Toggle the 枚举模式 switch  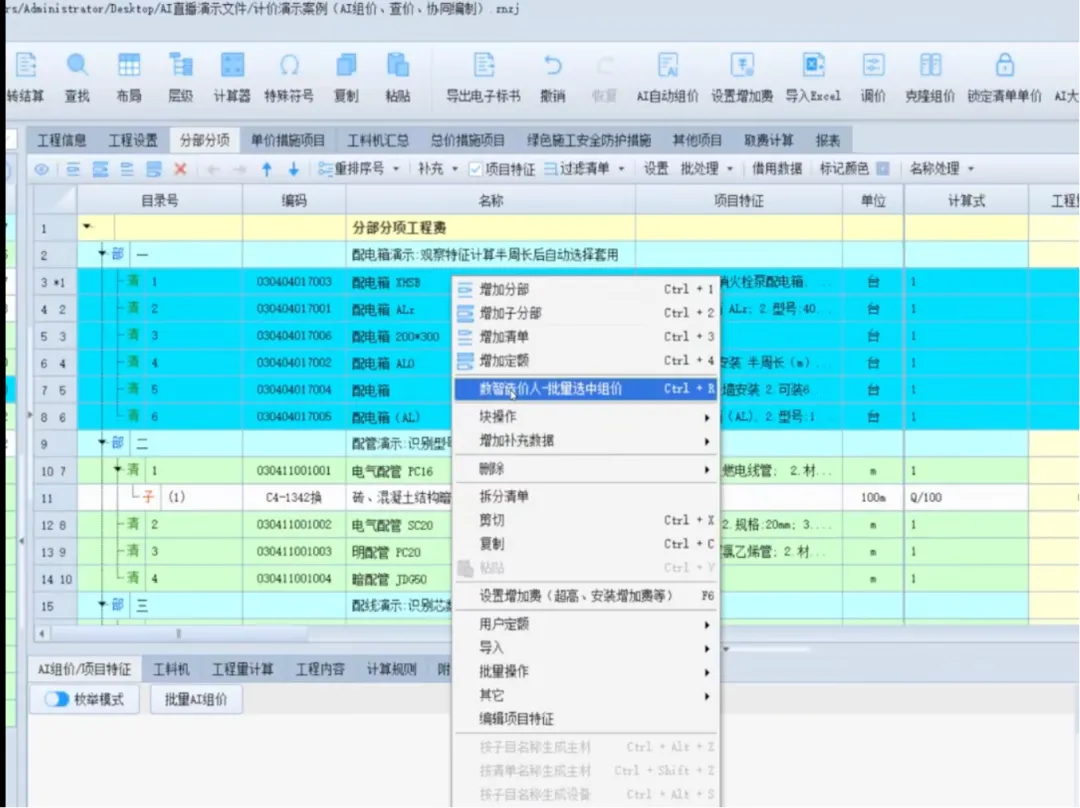tap(57, 699)
